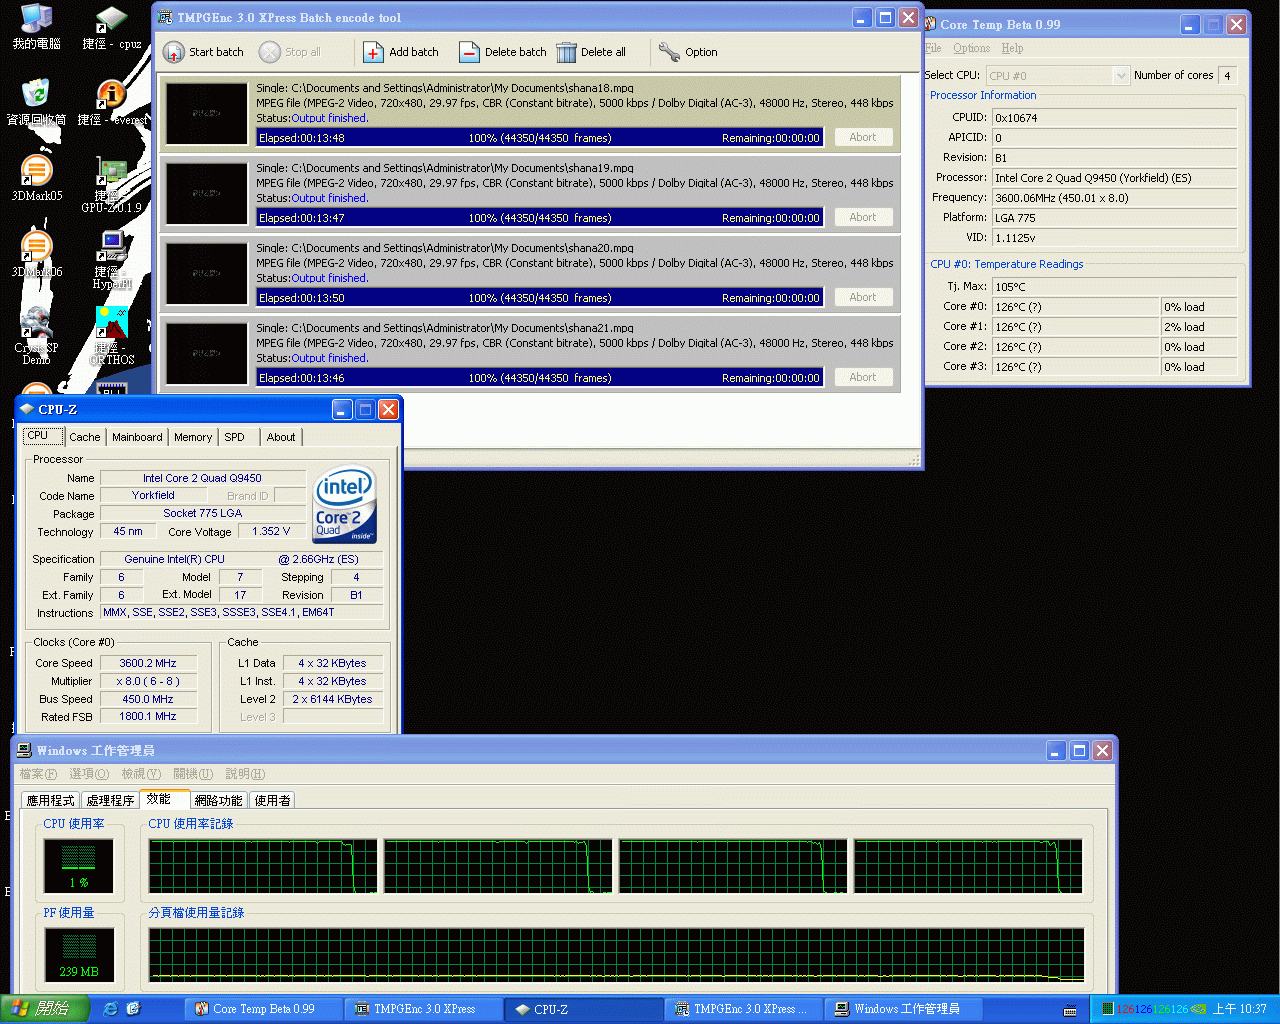Viewport: 1280px width, 1024px height.
Task: Click Start batch in TMPGEnc toolbar
Action: 203,52
